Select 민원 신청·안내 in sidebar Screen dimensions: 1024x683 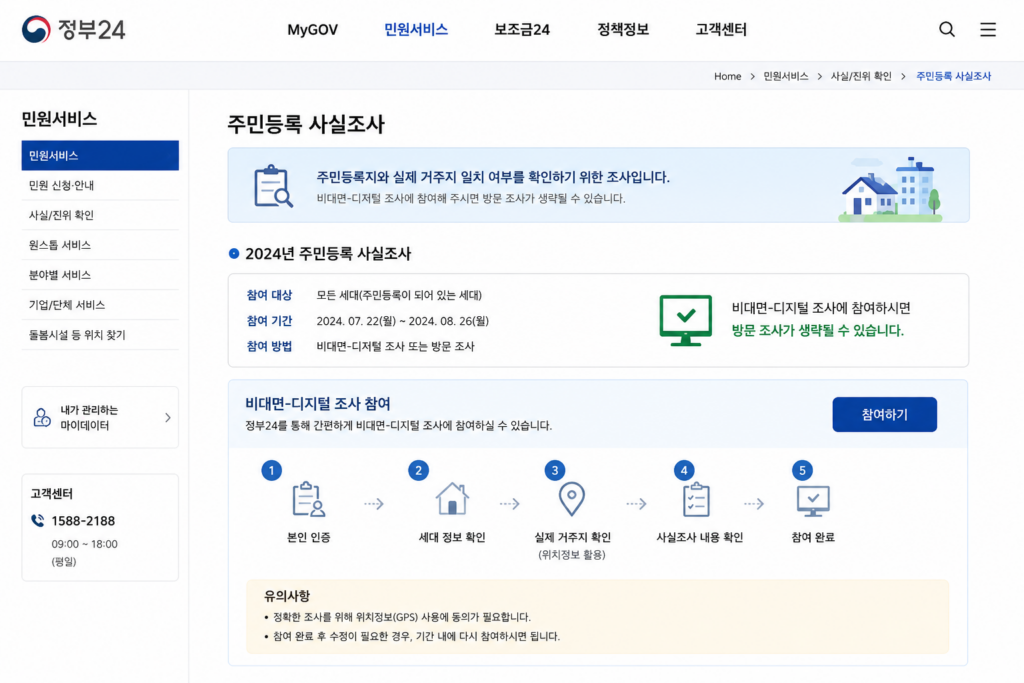[100, 185]
